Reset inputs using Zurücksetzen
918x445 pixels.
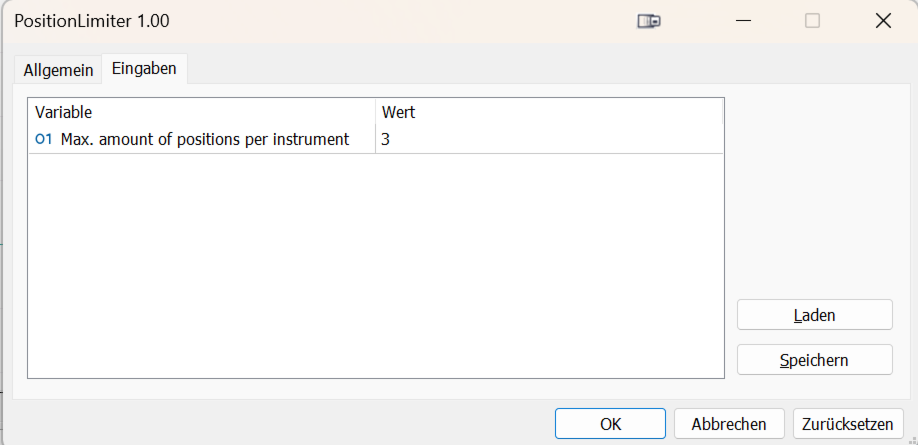coord(849,424)
